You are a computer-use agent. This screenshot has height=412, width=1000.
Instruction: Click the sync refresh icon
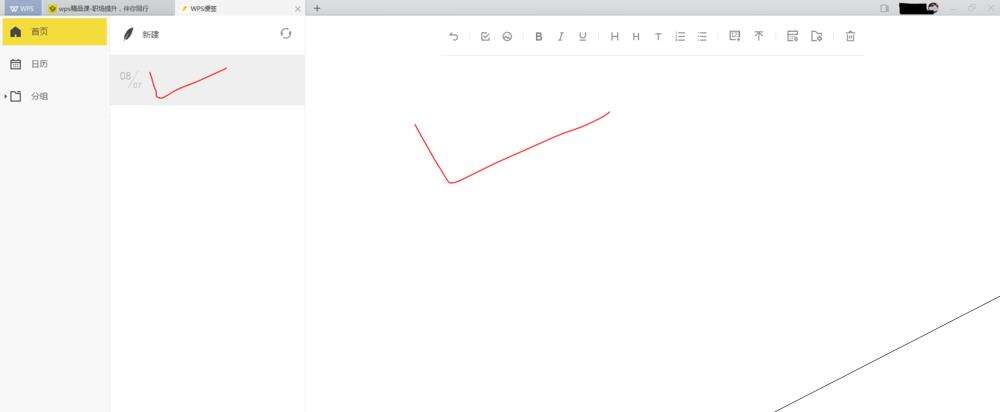286,34
